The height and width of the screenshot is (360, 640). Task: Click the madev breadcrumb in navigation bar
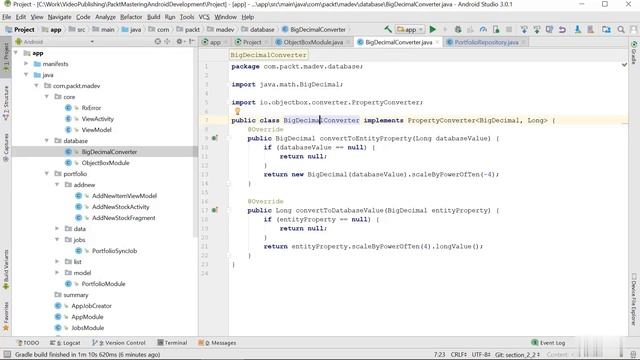tap(220, 29)
